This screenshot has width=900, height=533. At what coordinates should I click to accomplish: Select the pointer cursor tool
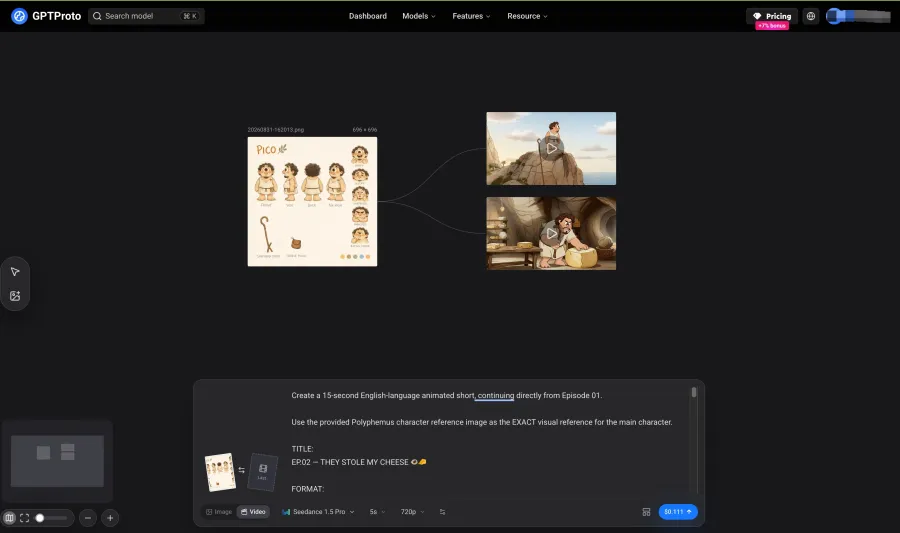pyautogui.click(x=15, y=271)
